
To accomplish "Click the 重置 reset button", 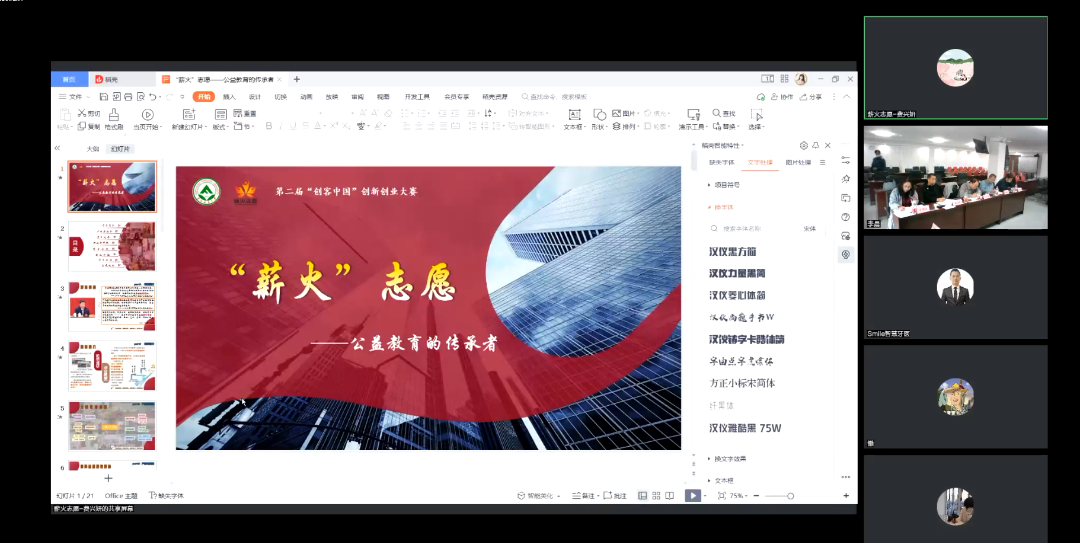I will [245, 114].
